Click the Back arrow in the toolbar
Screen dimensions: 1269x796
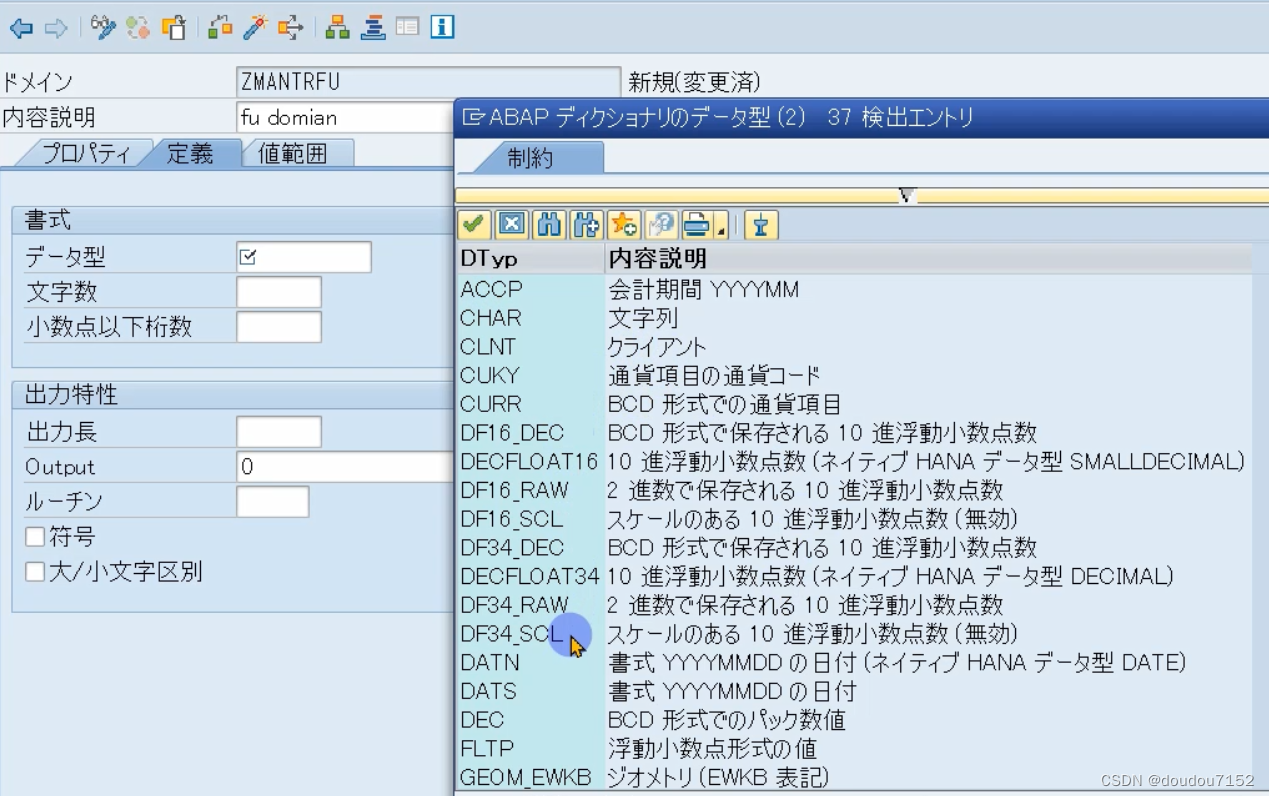(22, 27)
